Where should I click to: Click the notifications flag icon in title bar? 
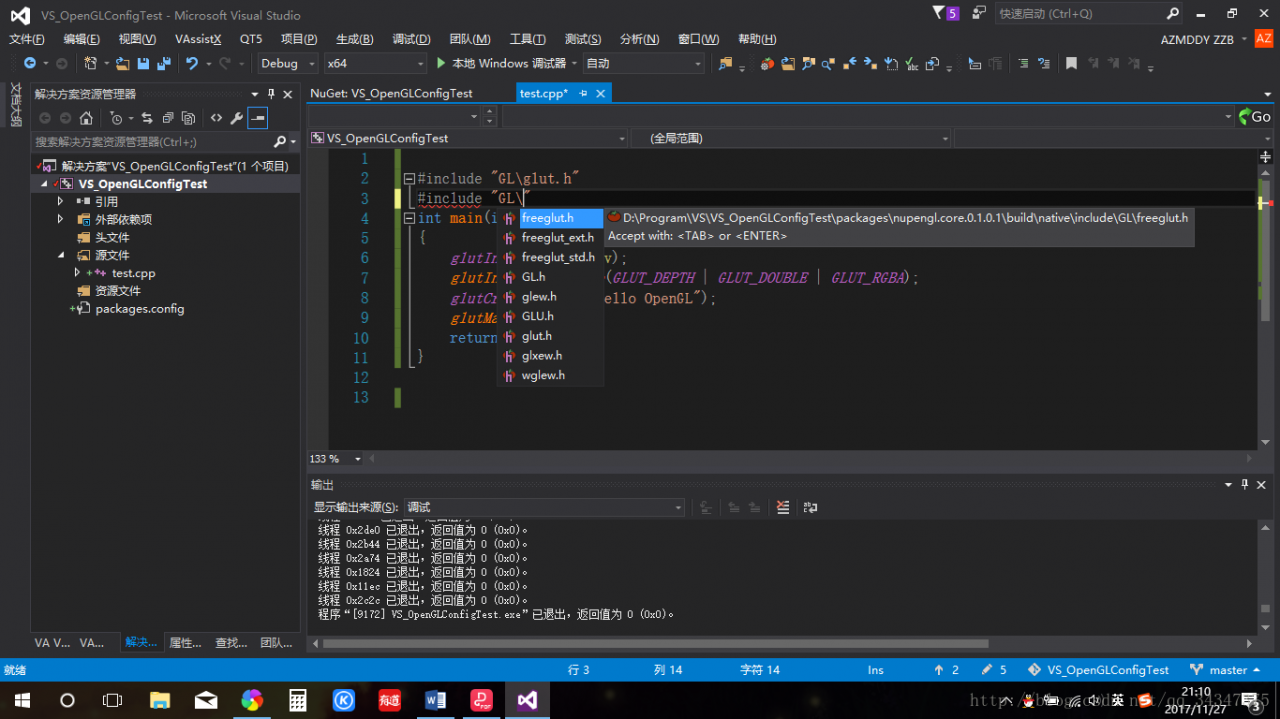939,14
